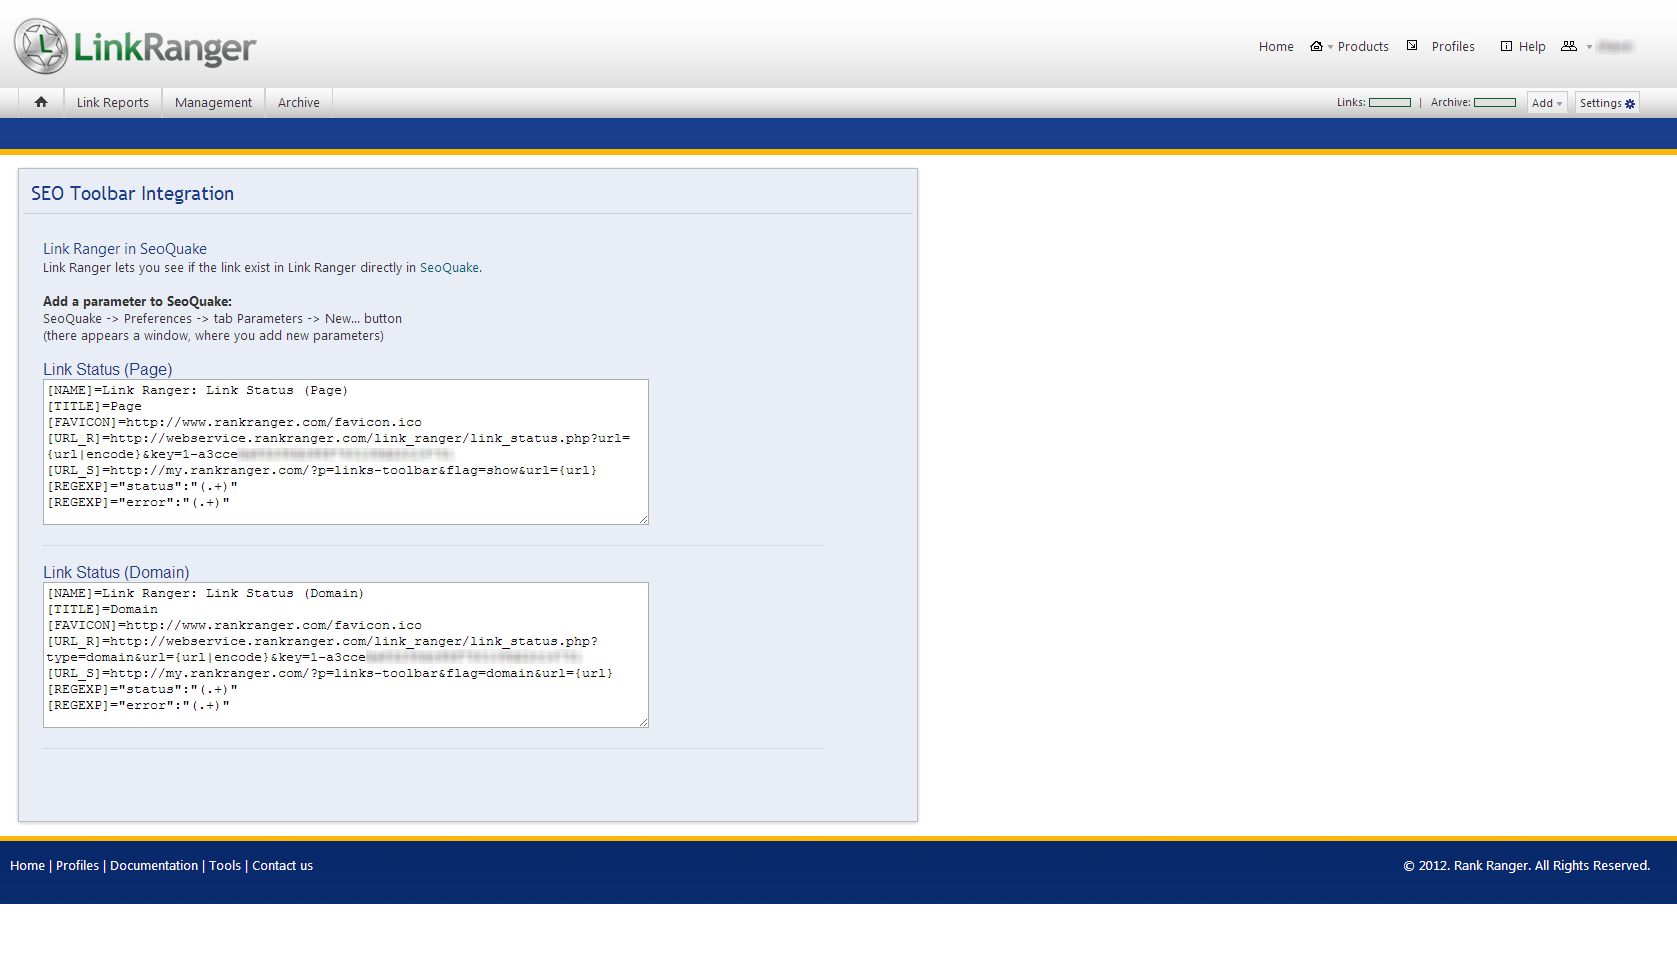Click the gear icon in Settings button

(1630, 104)
